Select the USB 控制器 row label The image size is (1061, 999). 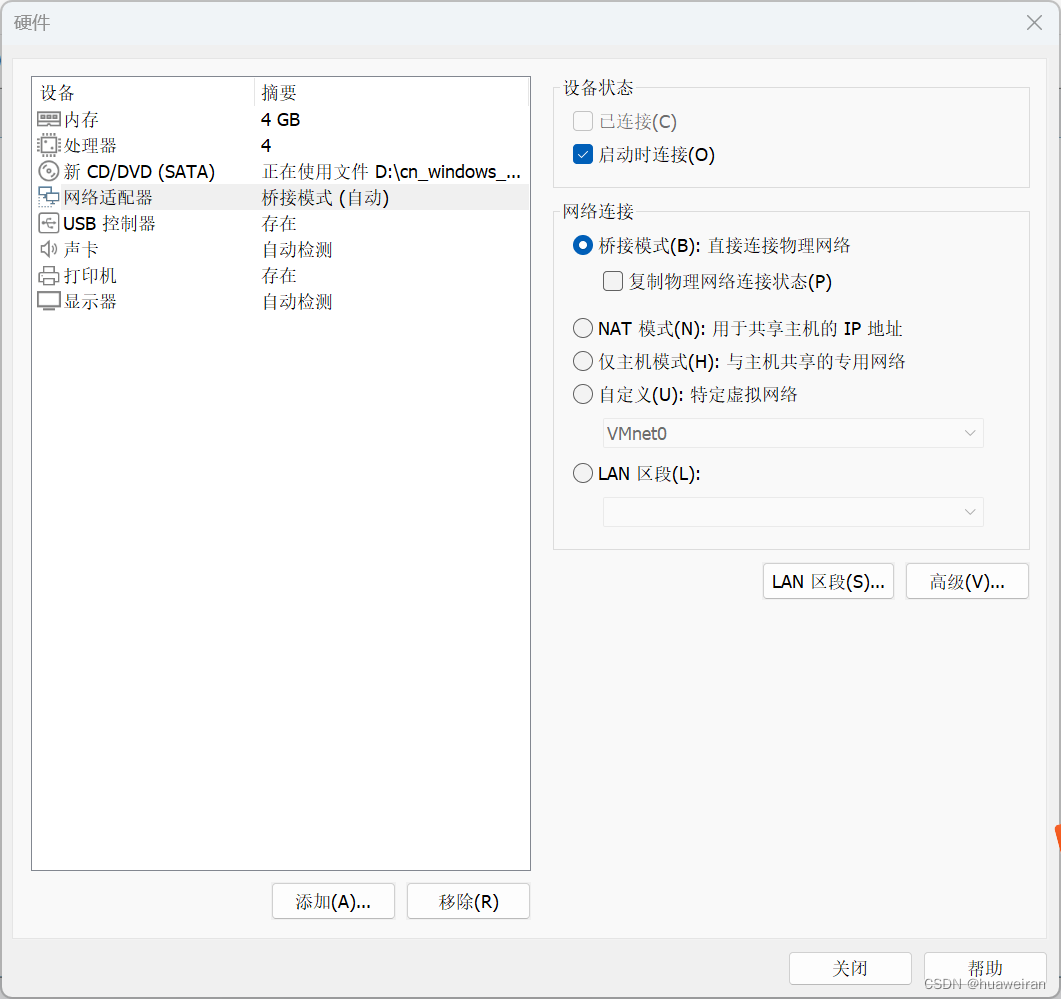coord(109,223)
